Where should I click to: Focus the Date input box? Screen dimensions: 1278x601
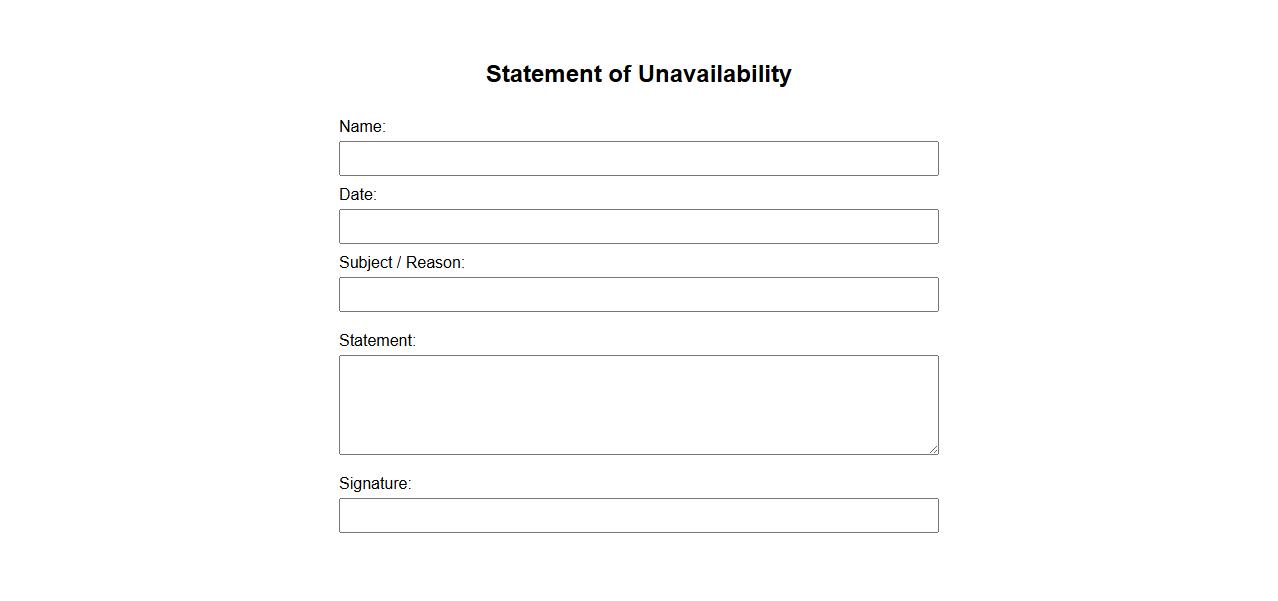pos(638,227)
